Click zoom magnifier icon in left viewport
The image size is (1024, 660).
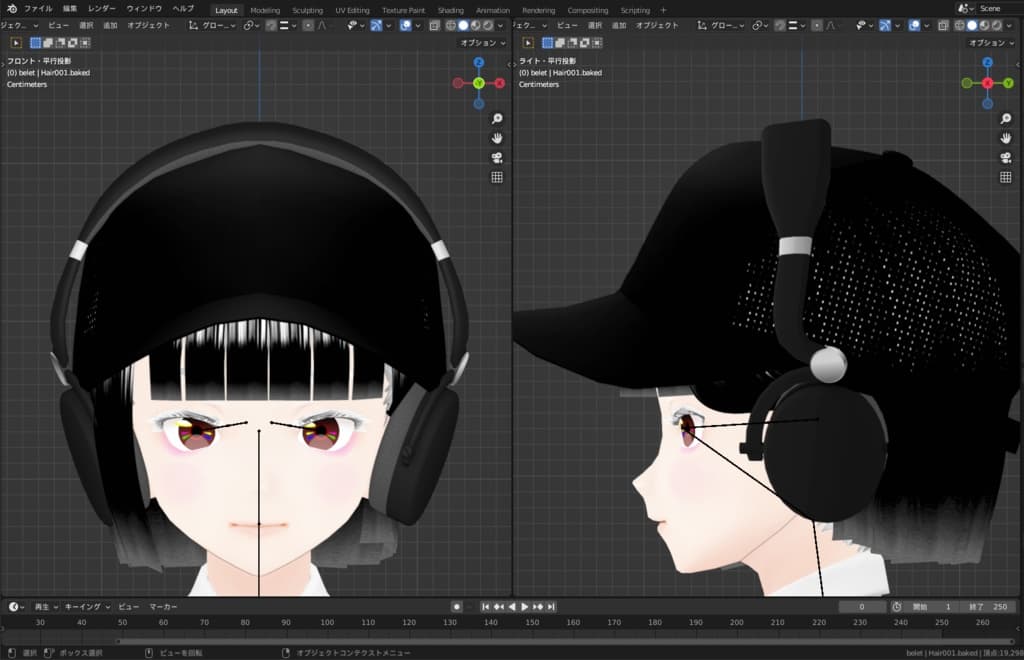point(496,119)
